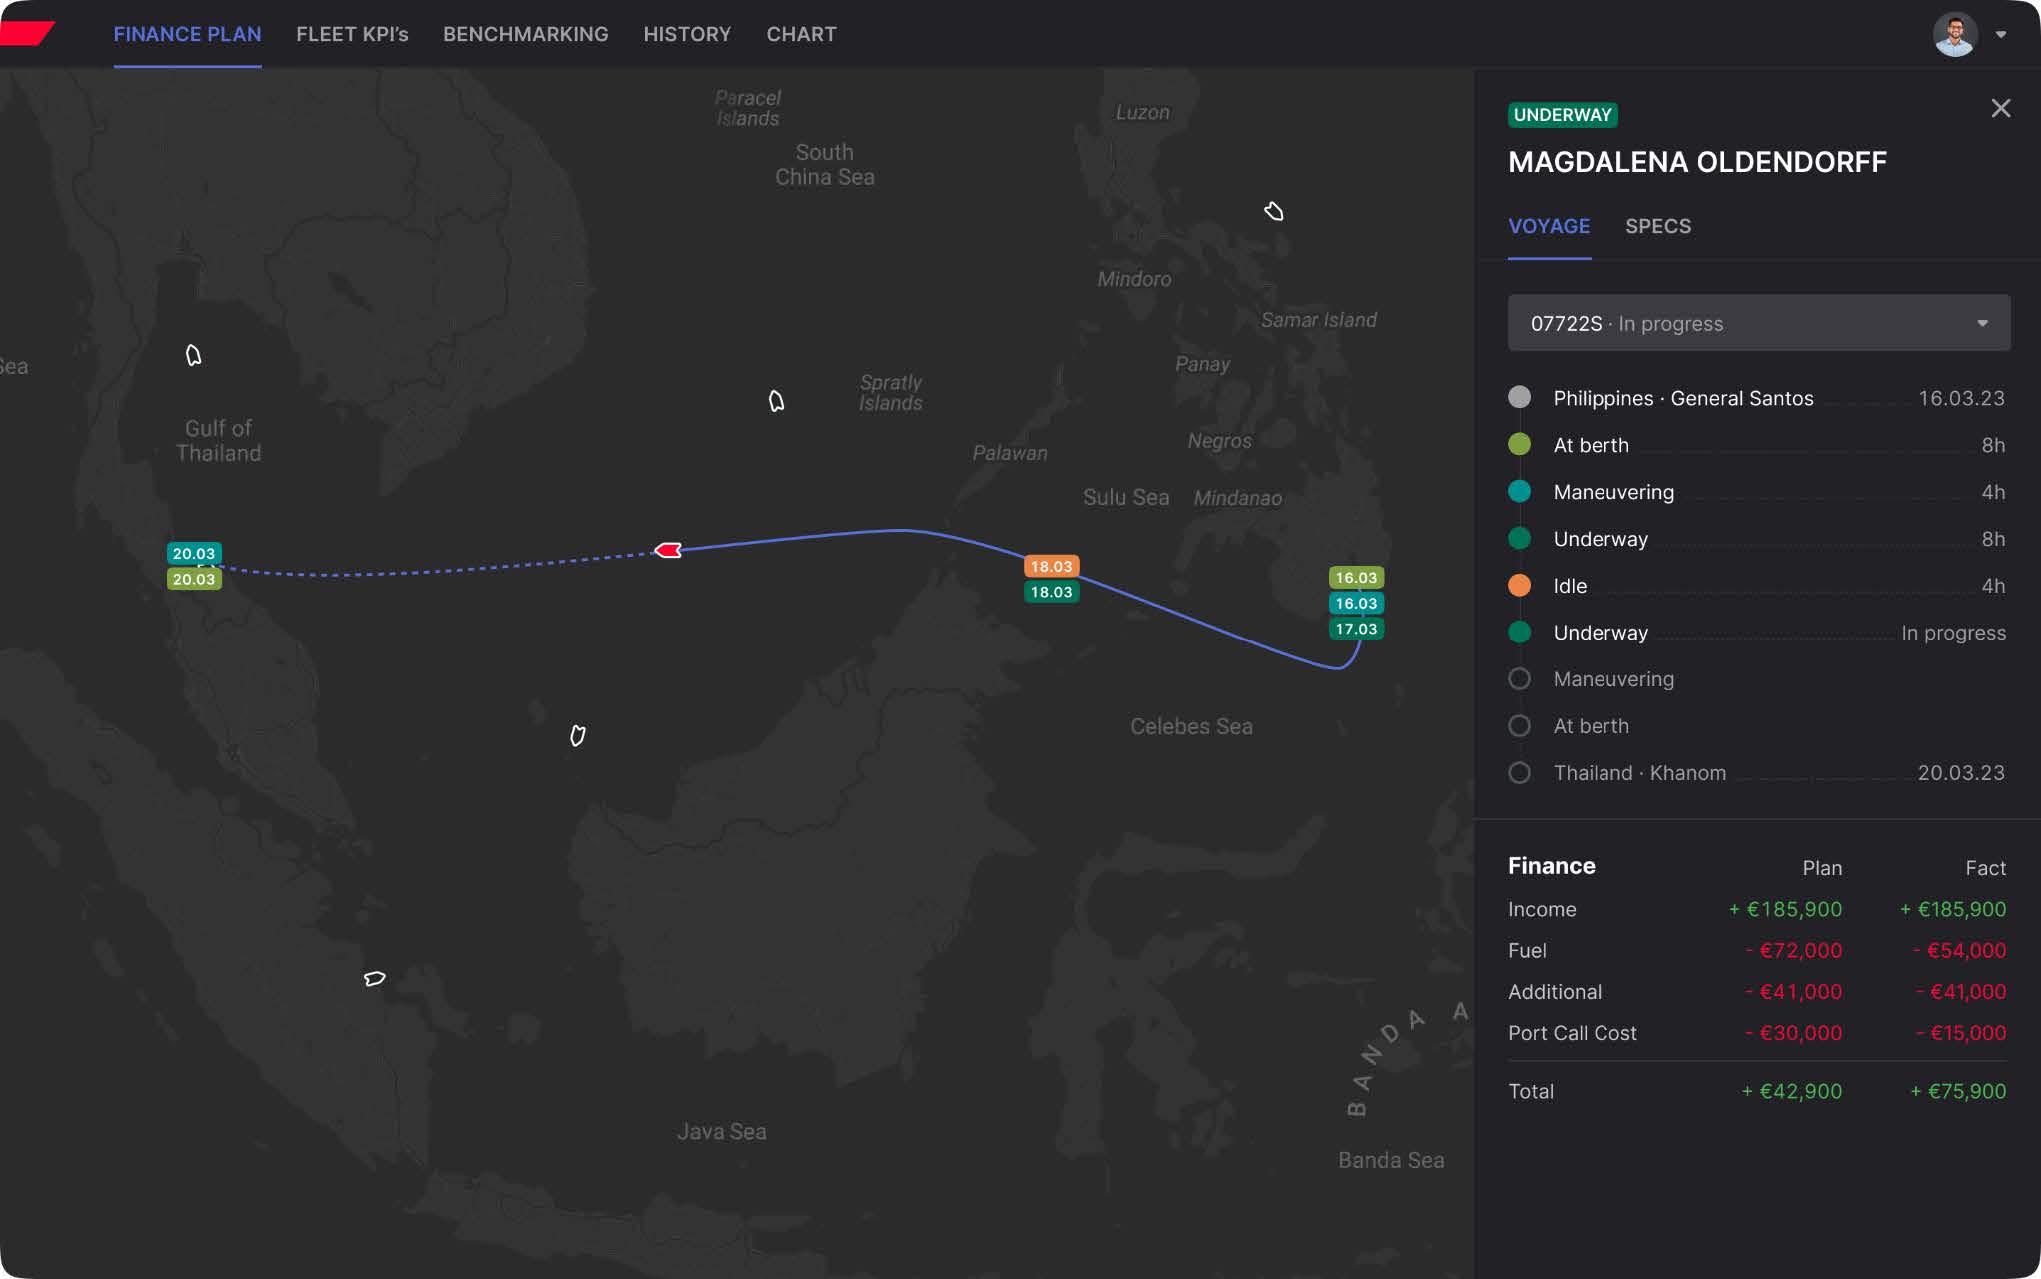Viewport: 2041px width, 1279px height.
Task: Select the Thailand Khanom waypoint circle
Action: click(x=1519, y=773)
